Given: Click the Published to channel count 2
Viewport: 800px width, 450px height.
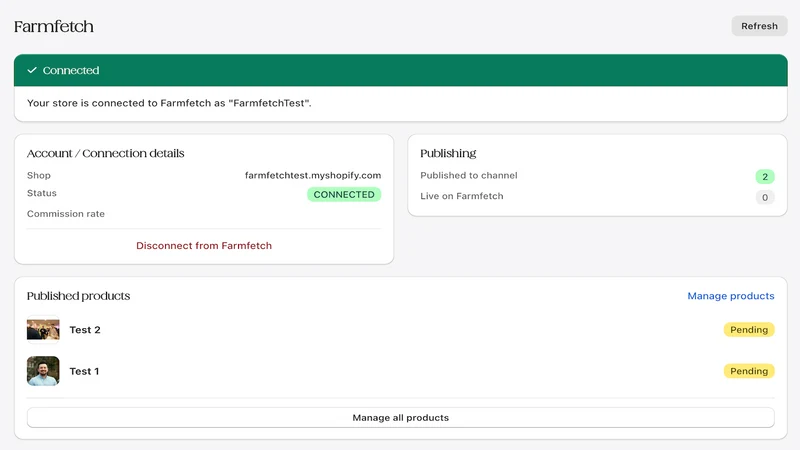Looking at the screenshot, I should point(765,177).
